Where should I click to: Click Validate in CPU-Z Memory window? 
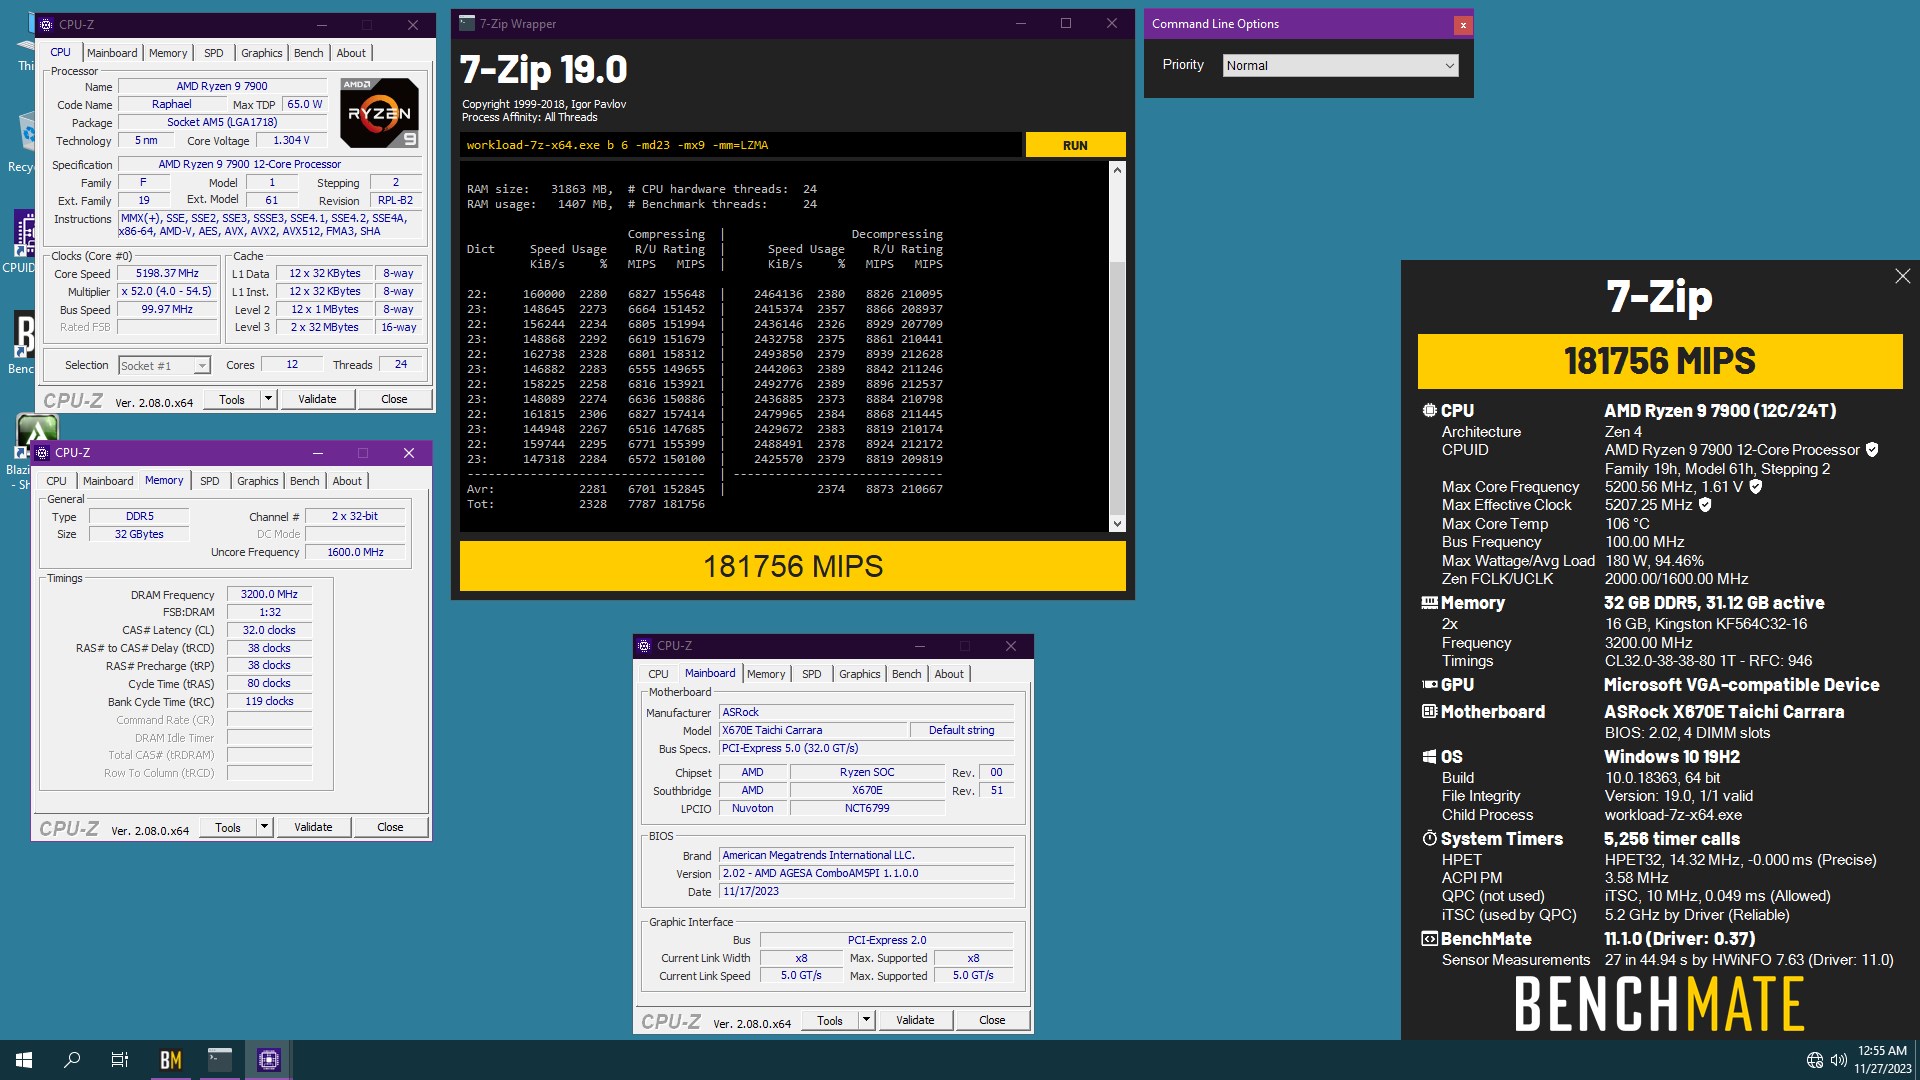pos(313,827)
